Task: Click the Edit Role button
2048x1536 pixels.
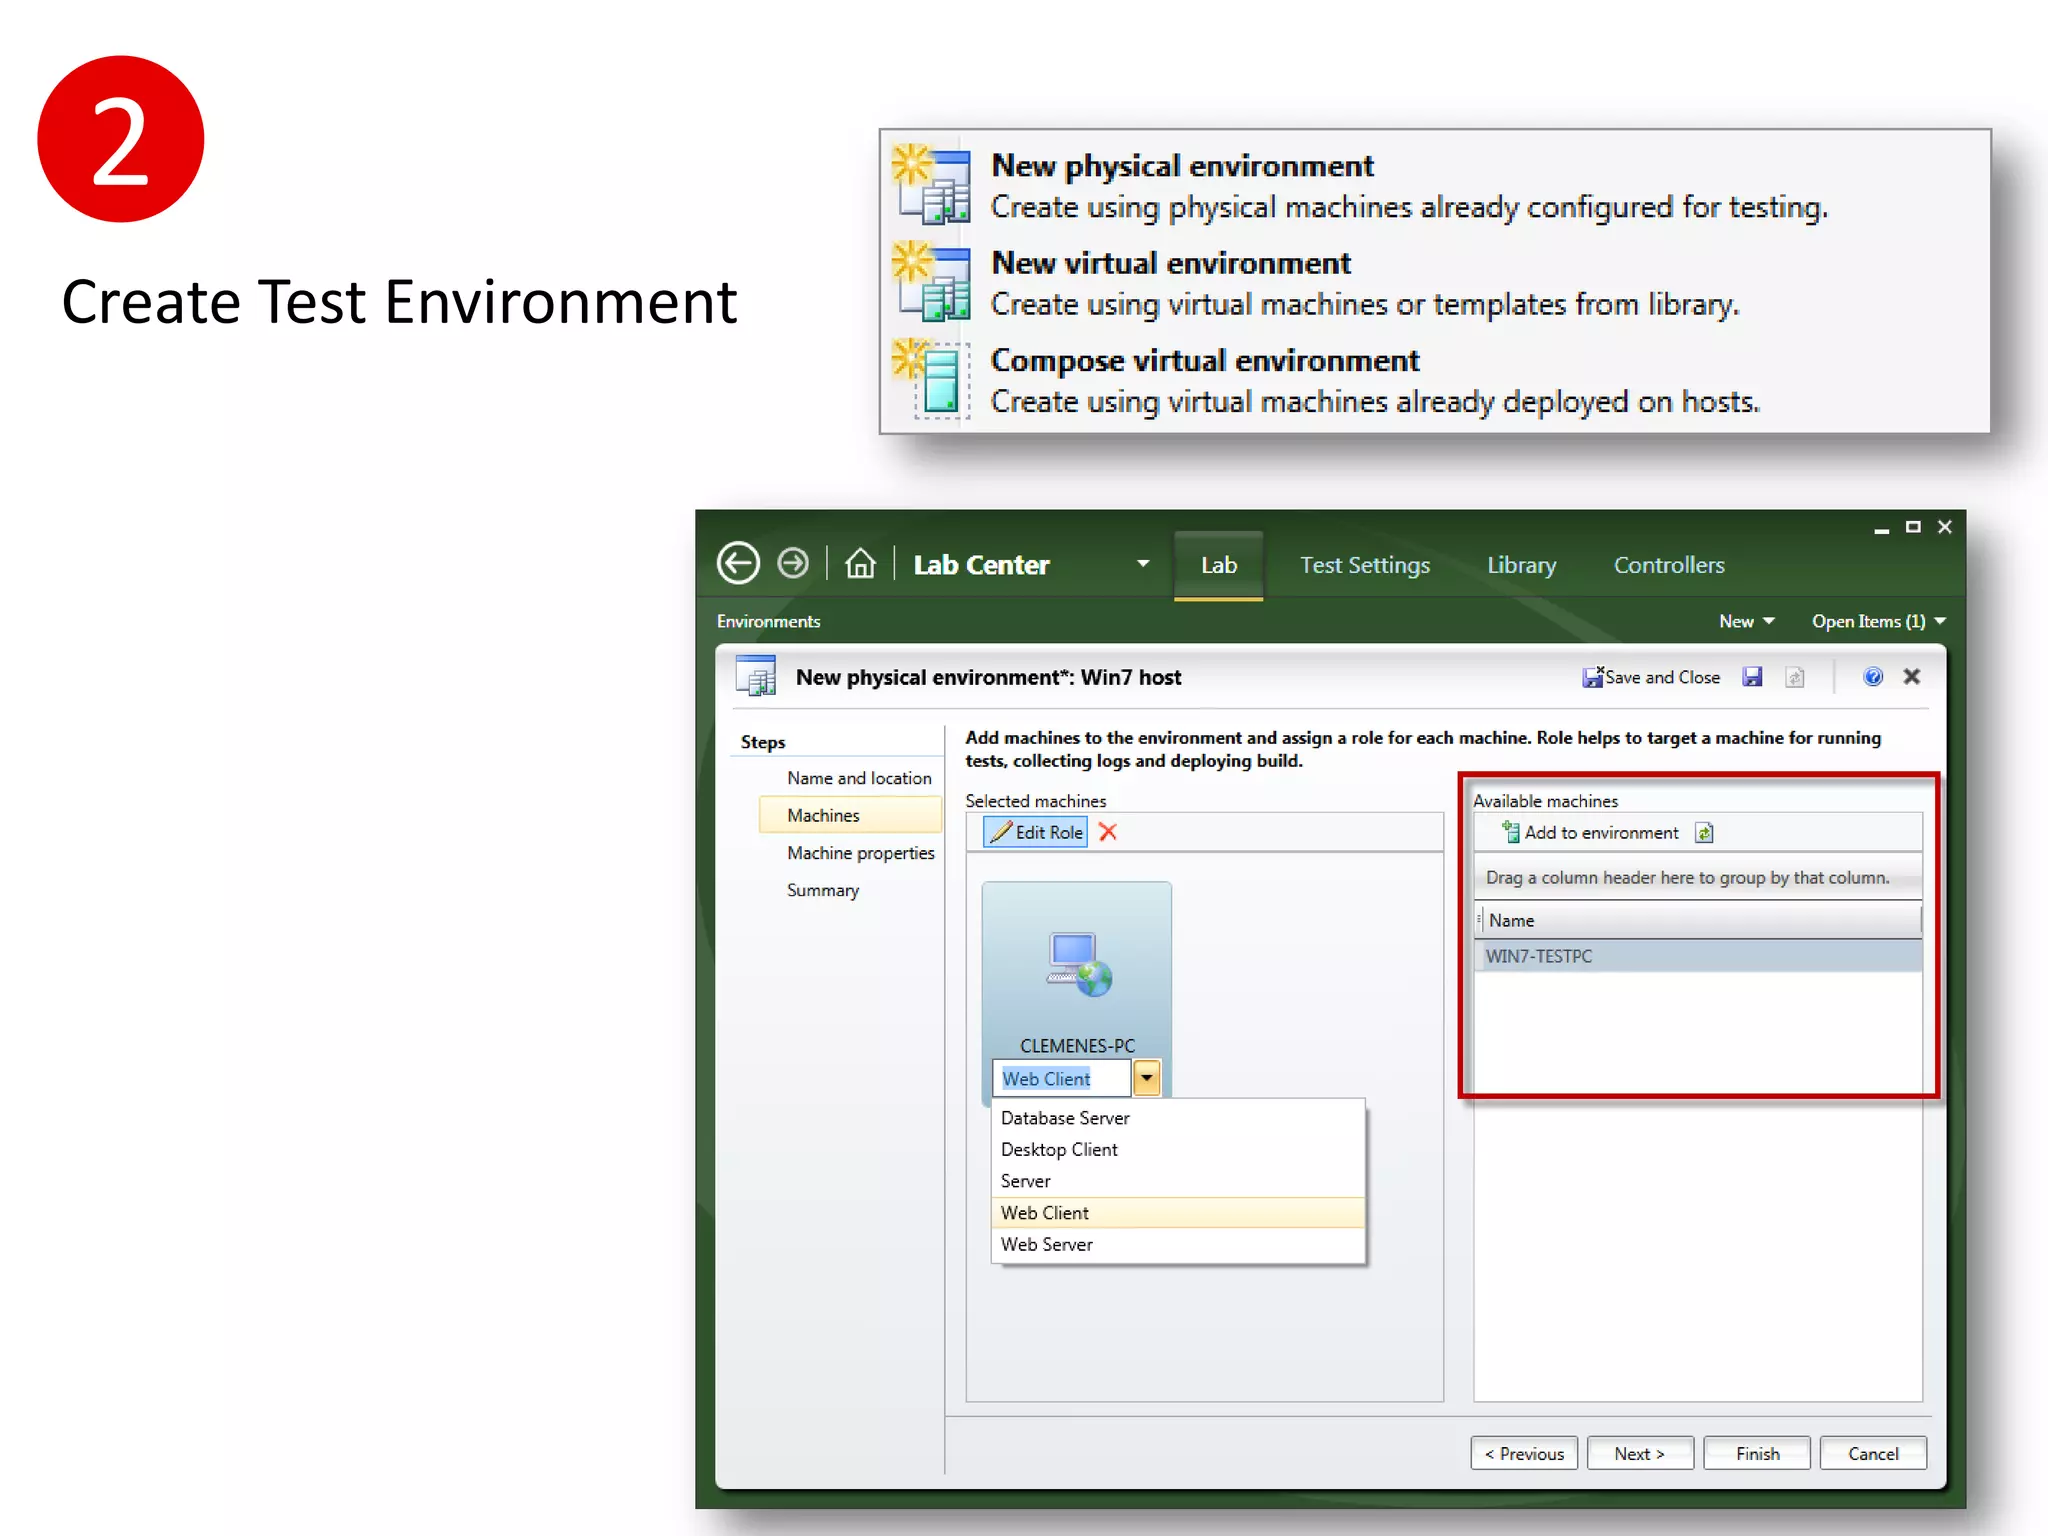Action: click(x=1035, y=832)
